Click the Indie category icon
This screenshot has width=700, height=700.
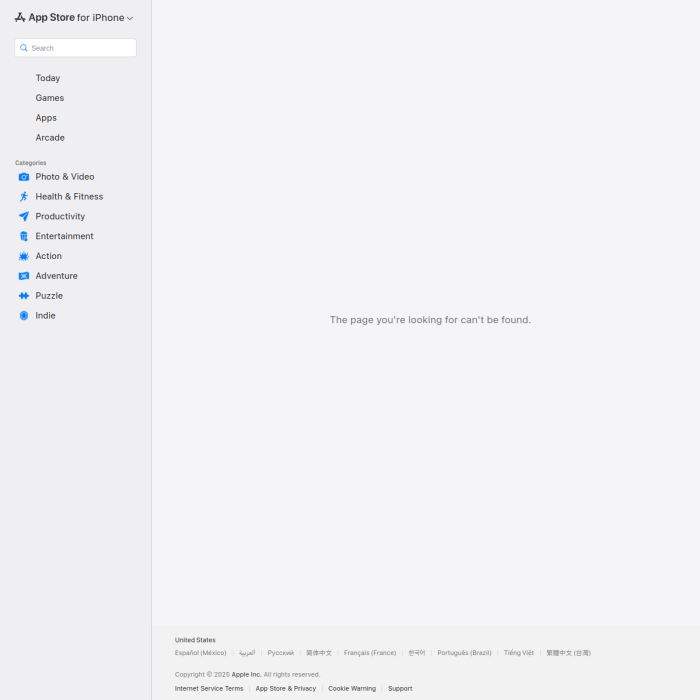pyautogui.click(x=24, y=316)
